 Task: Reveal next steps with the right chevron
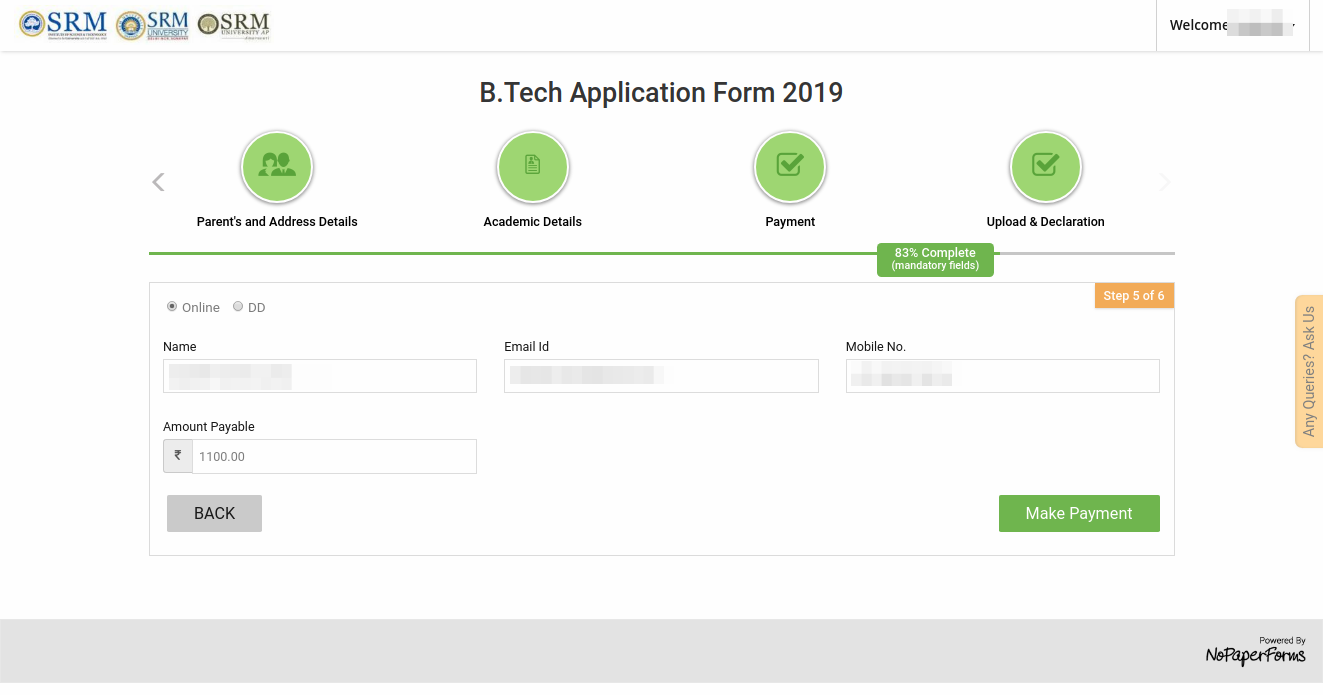tap(1164, 182)
